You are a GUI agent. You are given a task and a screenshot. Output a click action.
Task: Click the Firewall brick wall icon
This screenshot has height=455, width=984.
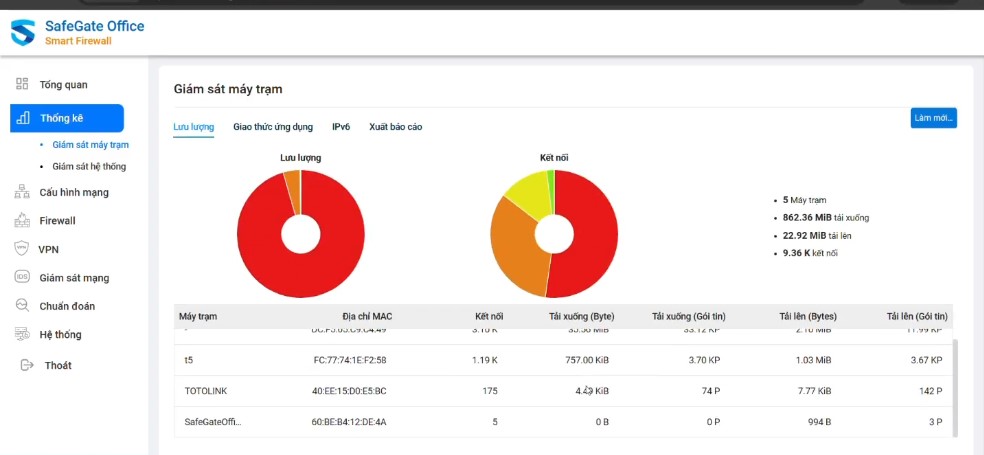(22, 220)
